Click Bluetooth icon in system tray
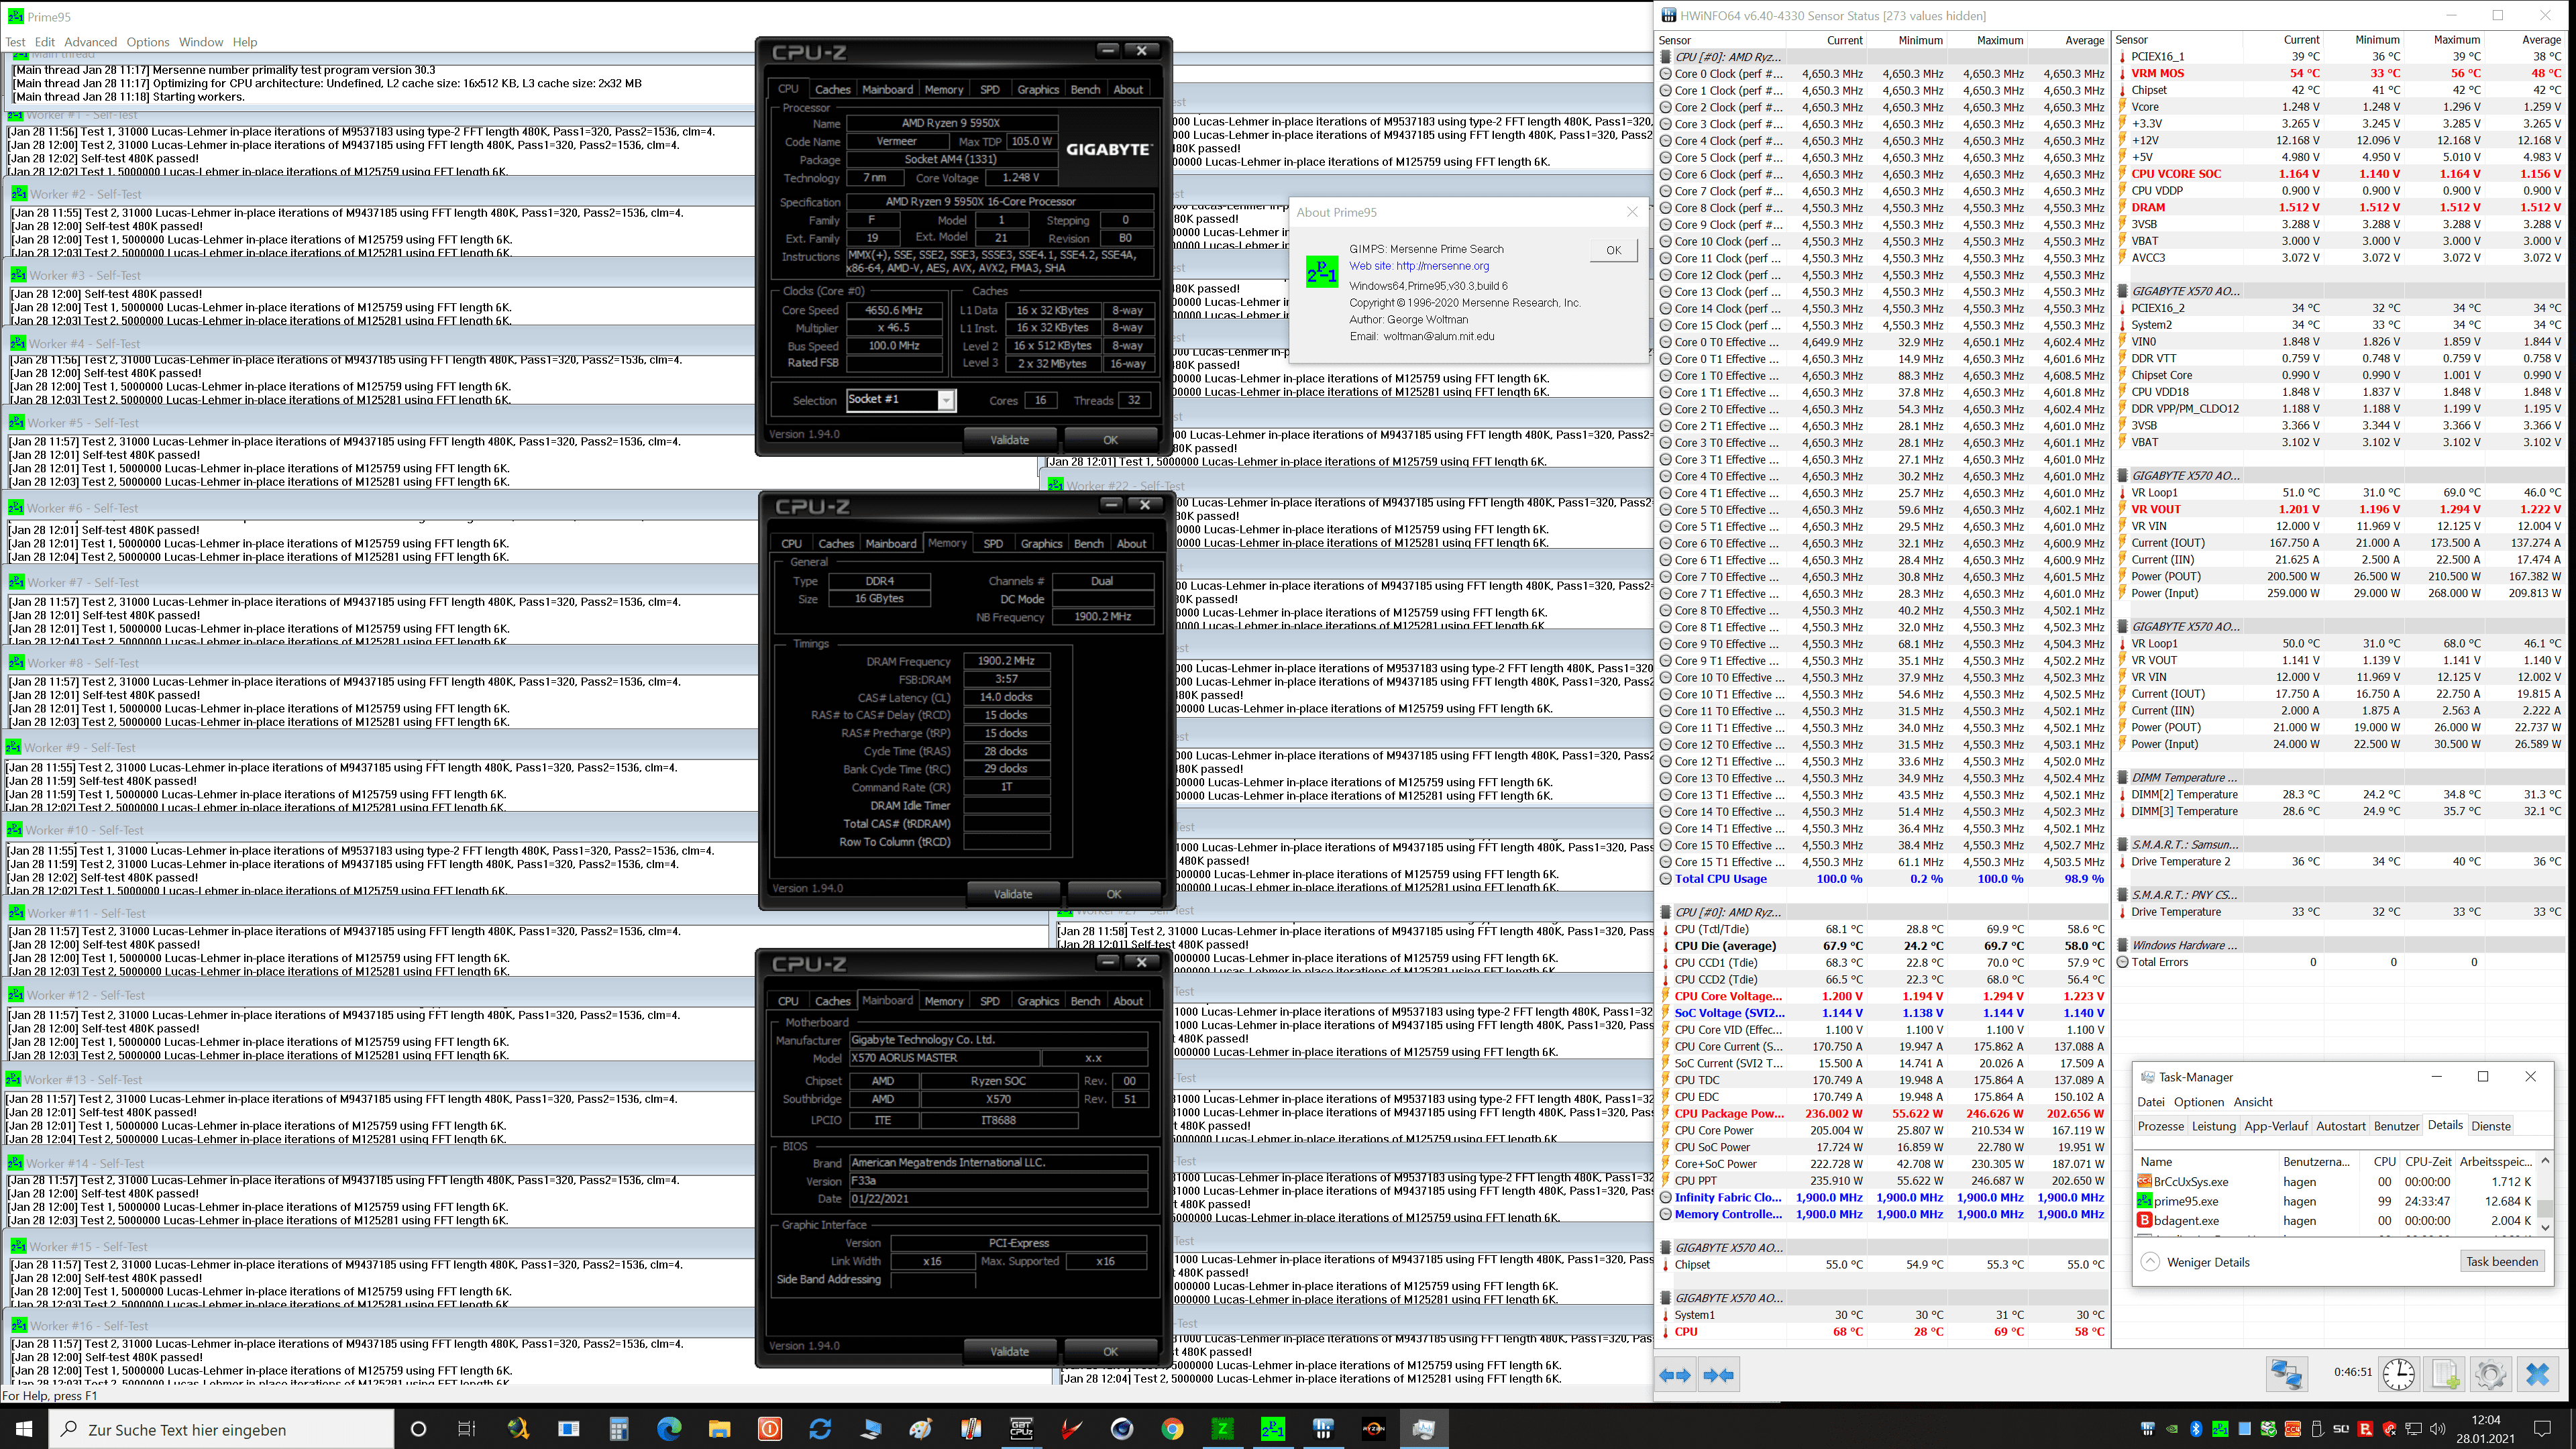This screenshot has width=2576, height=1449. (x=2196, y=1429)
